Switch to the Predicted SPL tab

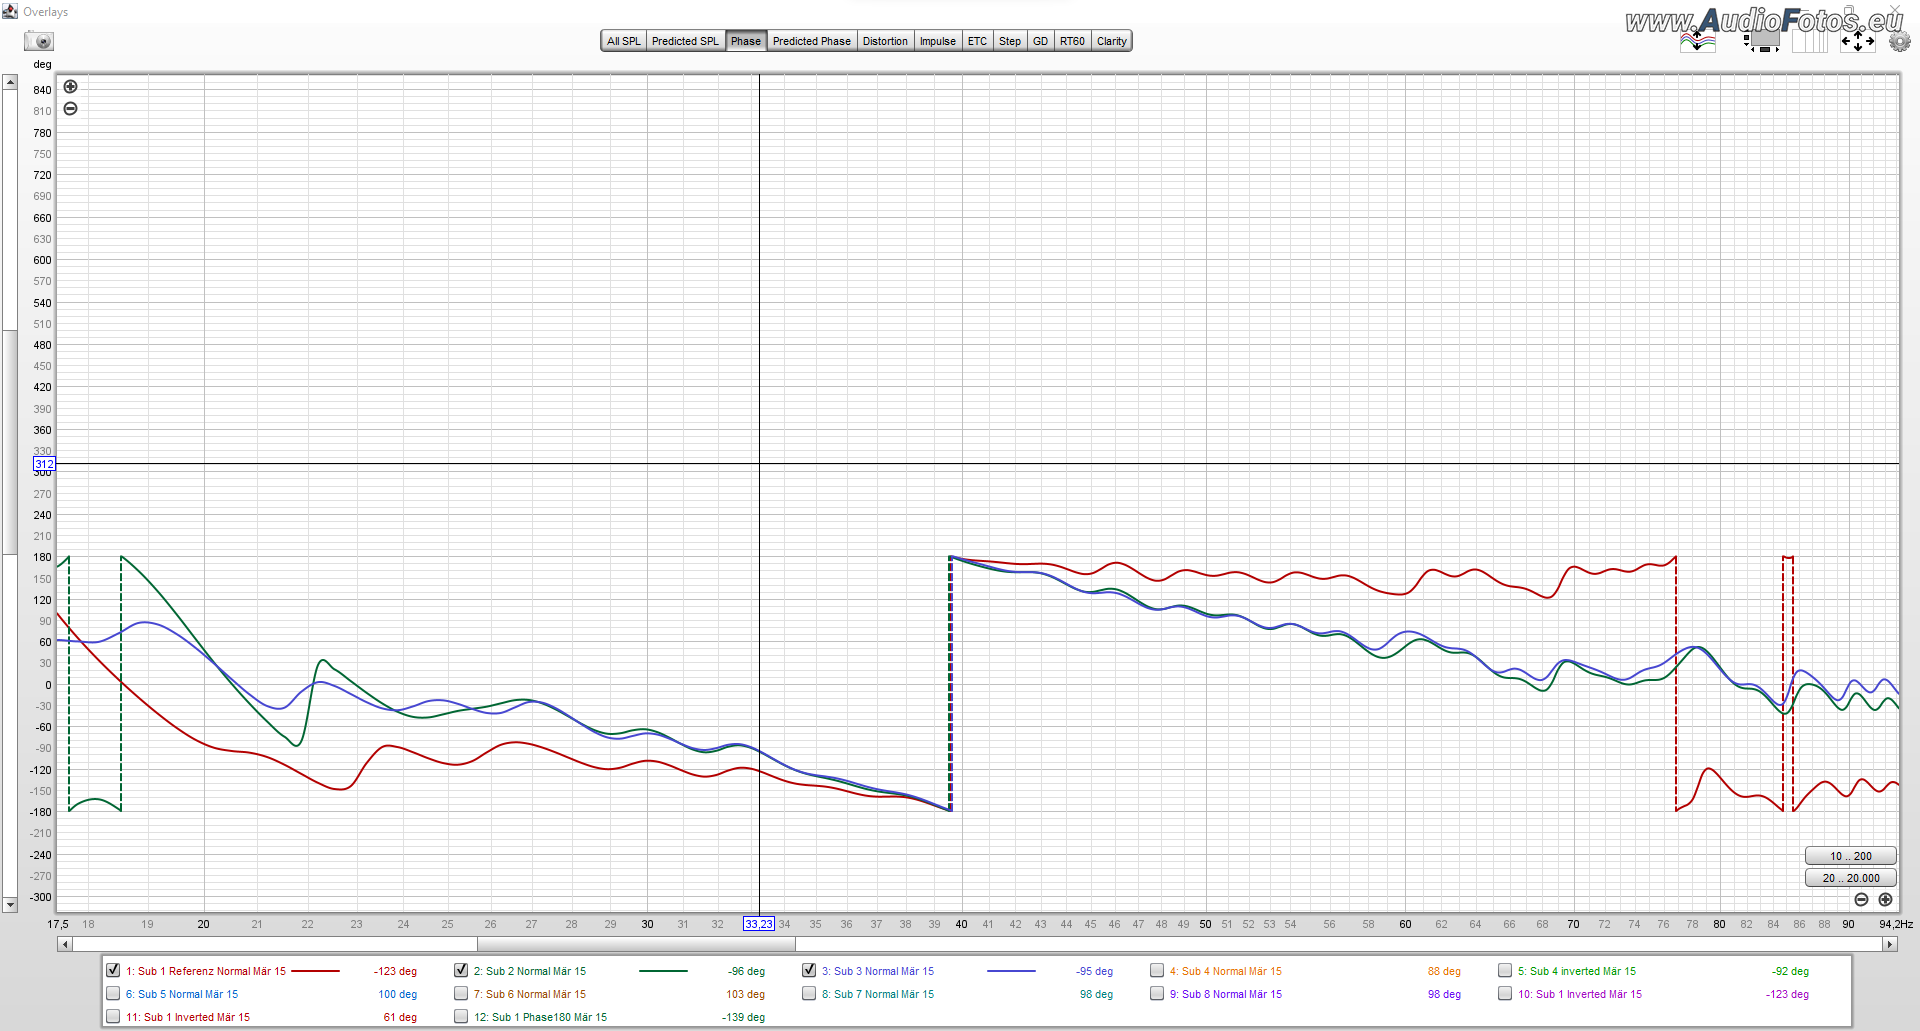[x=685, y=41]
